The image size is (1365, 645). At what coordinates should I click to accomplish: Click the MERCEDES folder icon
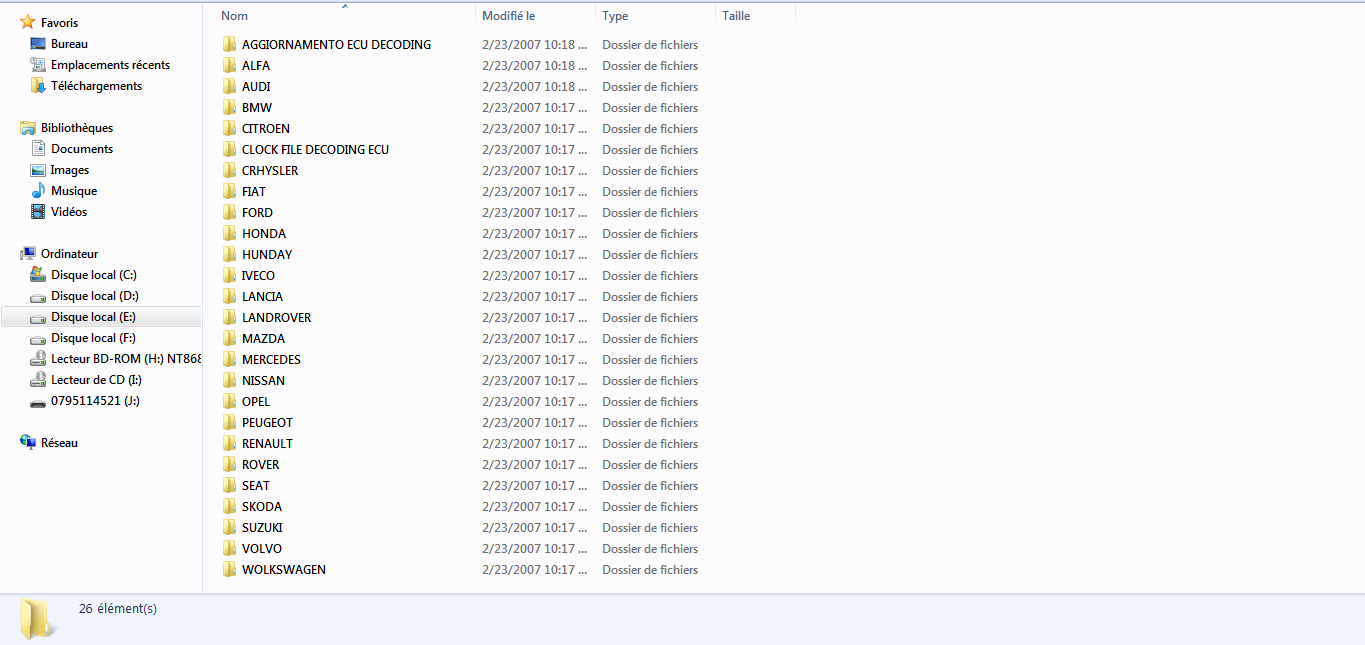pos(229,359)
